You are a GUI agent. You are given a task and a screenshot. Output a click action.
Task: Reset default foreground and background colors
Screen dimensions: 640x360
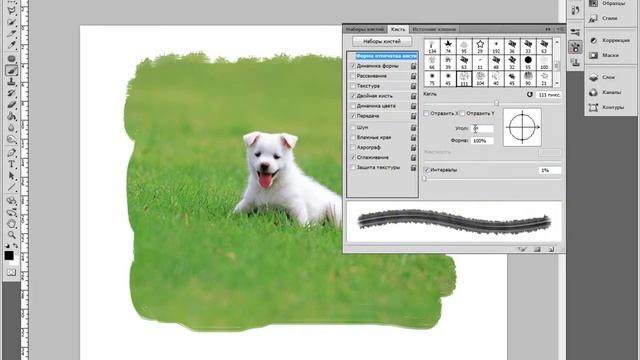pyautogui.click(x=7, y=246)
